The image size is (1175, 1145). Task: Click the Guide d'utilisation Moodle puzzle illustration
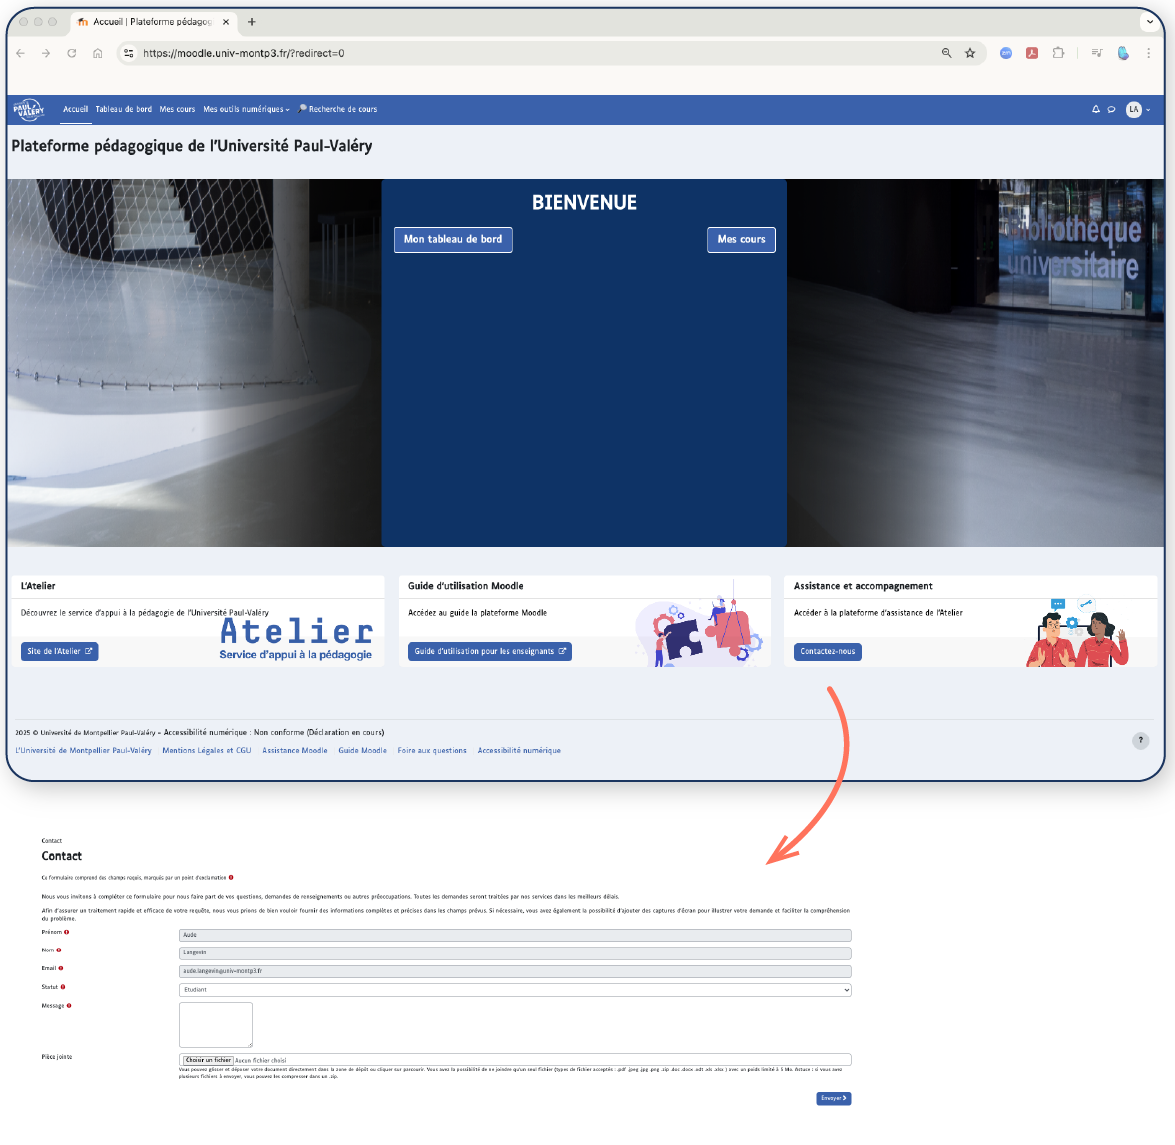point(700,632)
